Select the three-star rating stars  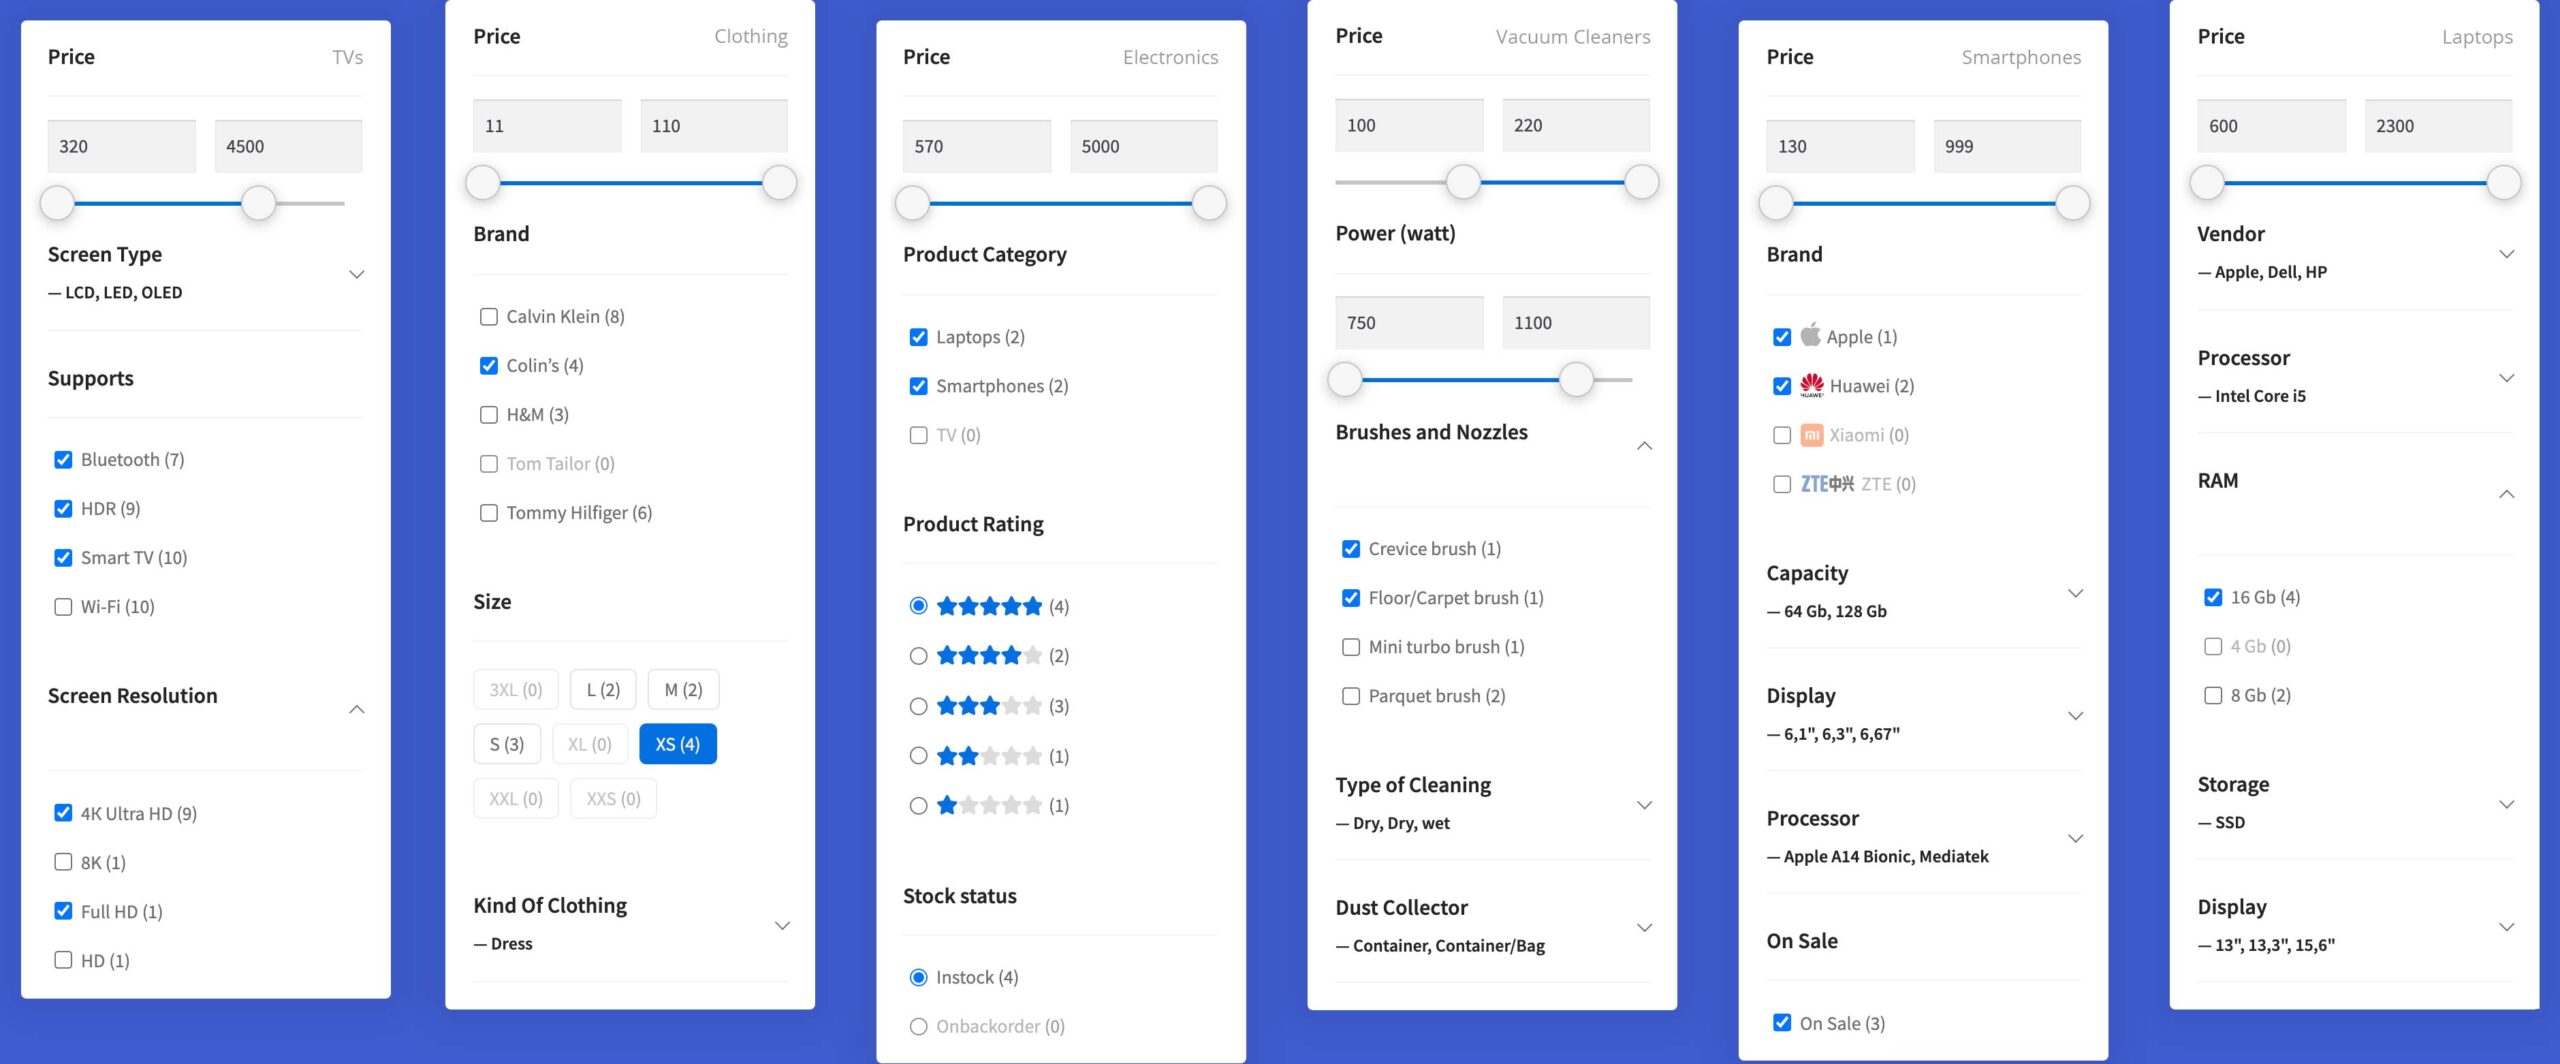pyautogui.click(x=989, y=706)
